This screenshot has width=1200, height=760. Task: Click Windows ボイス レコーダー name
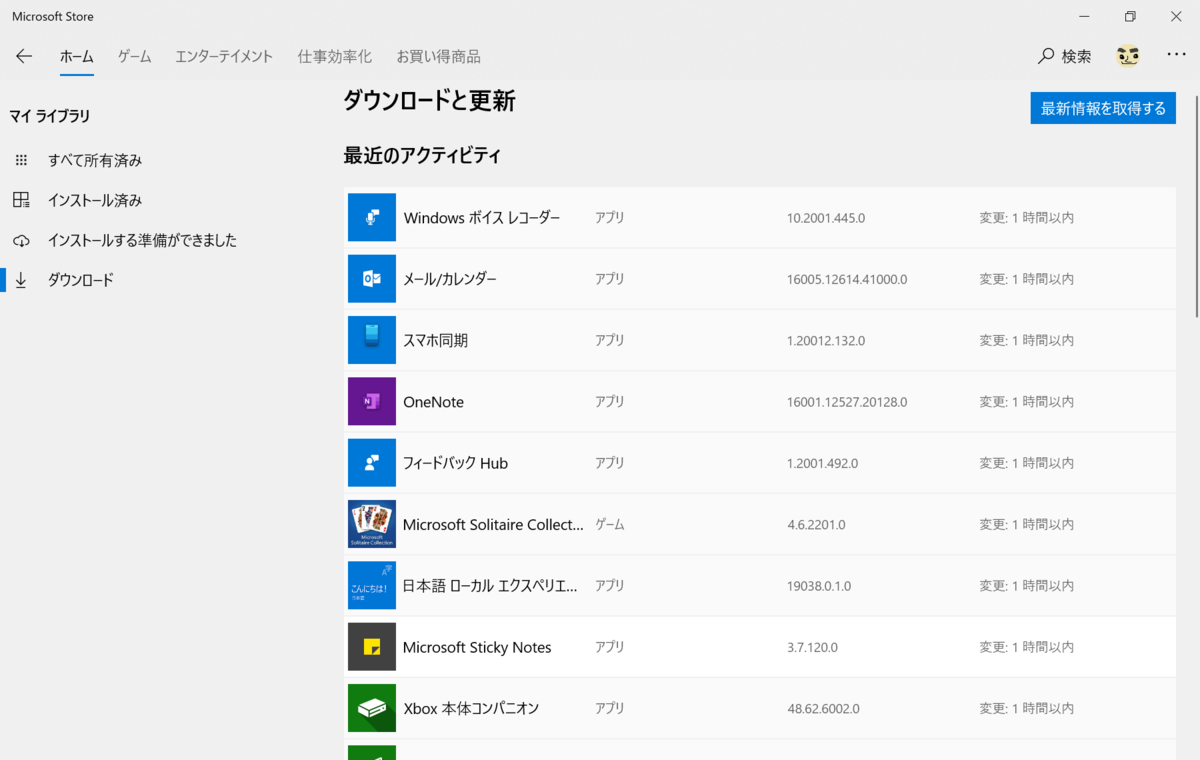(482, 217)
